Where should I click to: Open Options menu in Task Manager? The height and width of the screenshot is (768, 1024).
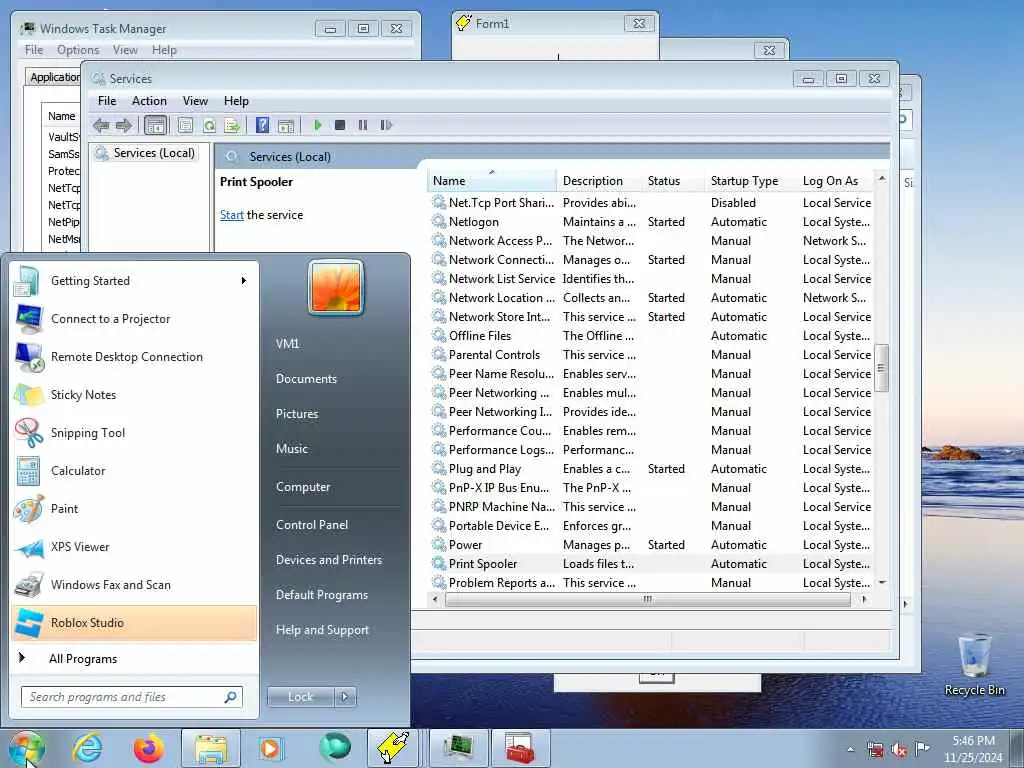78,50
